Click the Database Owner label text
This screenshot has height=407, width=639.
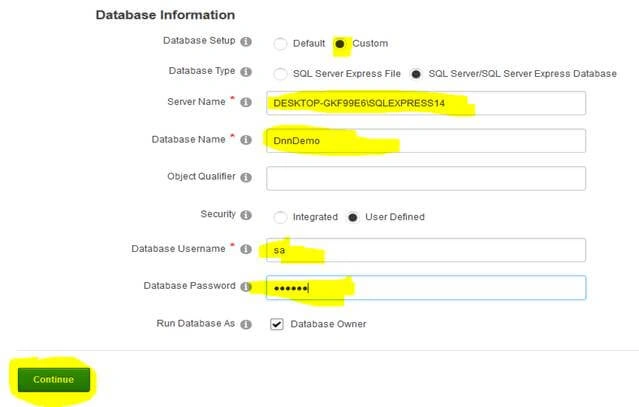pyautogui.click(x=328, y=324)
